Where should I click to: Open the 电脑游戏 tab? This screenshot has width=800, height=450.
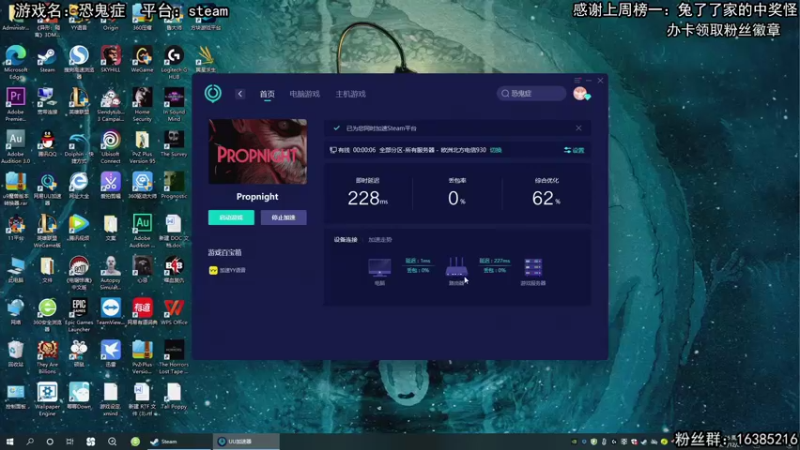pos(305,94)
